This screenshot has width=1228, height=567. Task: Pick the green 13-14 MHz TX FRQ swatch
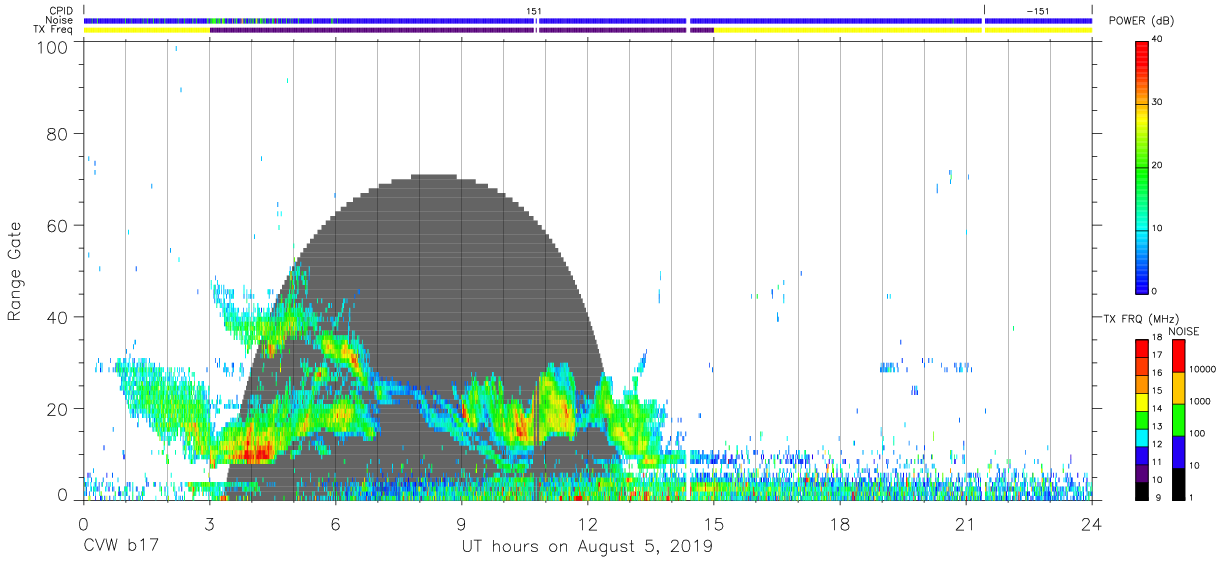[1141, 418]
